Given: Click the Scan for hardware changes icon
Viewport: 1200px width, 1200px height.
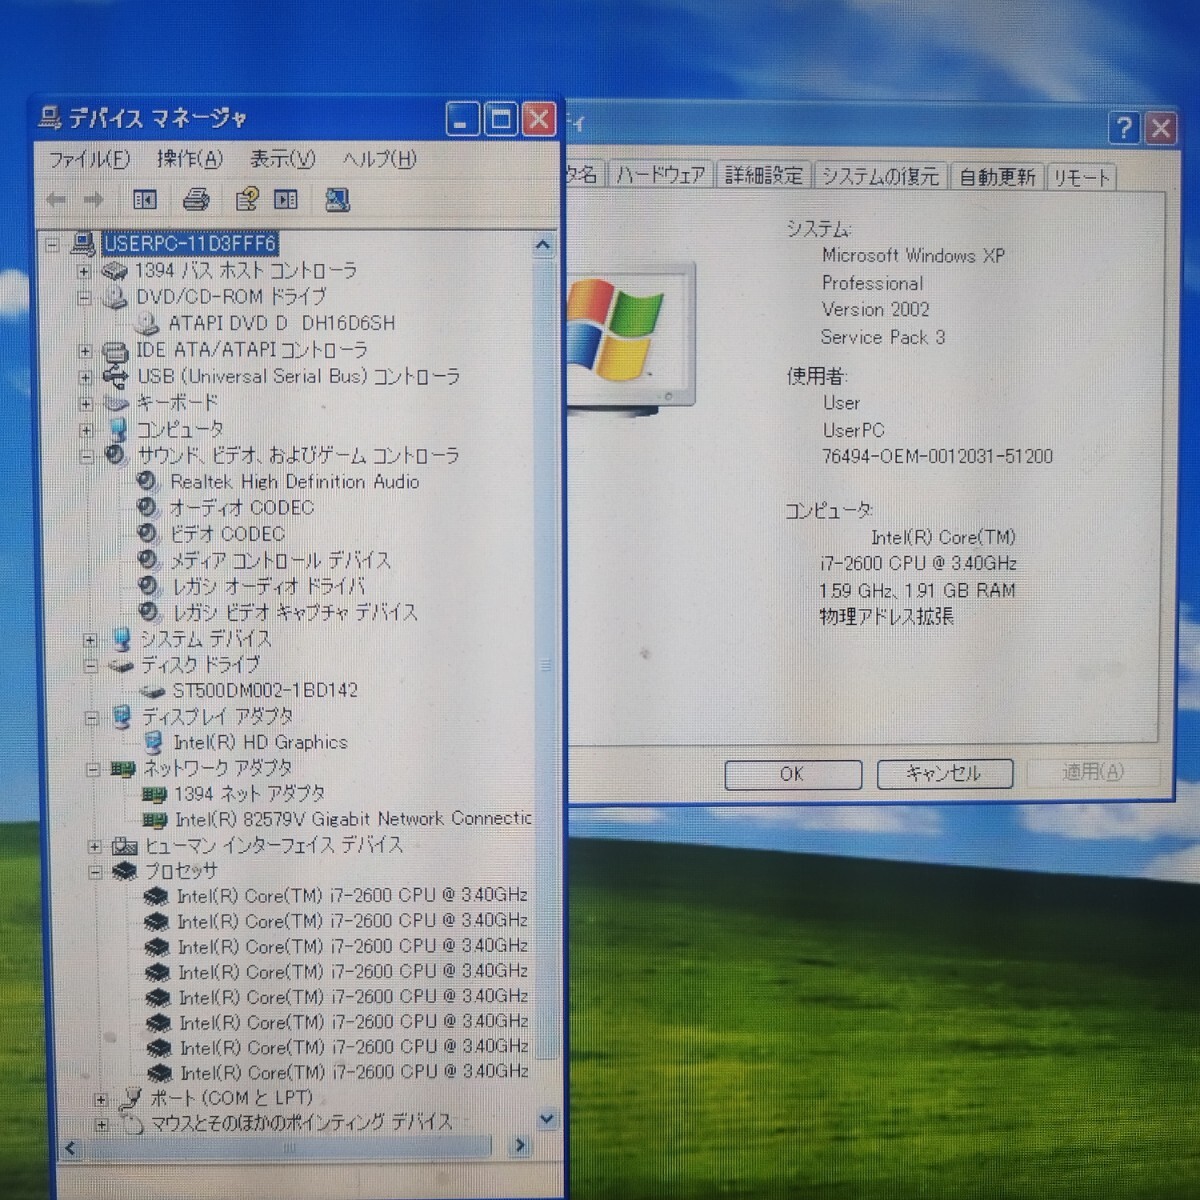Looking at the screenshot, I should [337, 199].
